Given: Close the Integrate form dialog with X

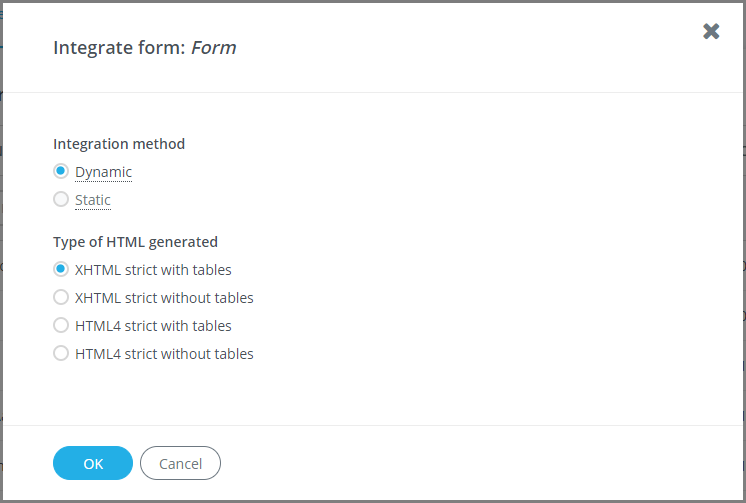Looking at the screenshot, I should [x=711, y=31].
